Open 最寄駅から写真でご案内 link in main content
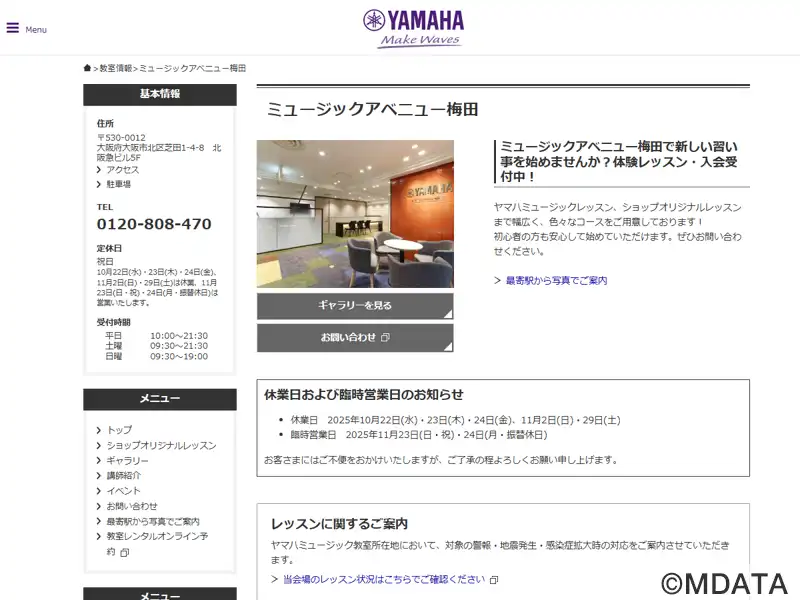 pos(556,280)
